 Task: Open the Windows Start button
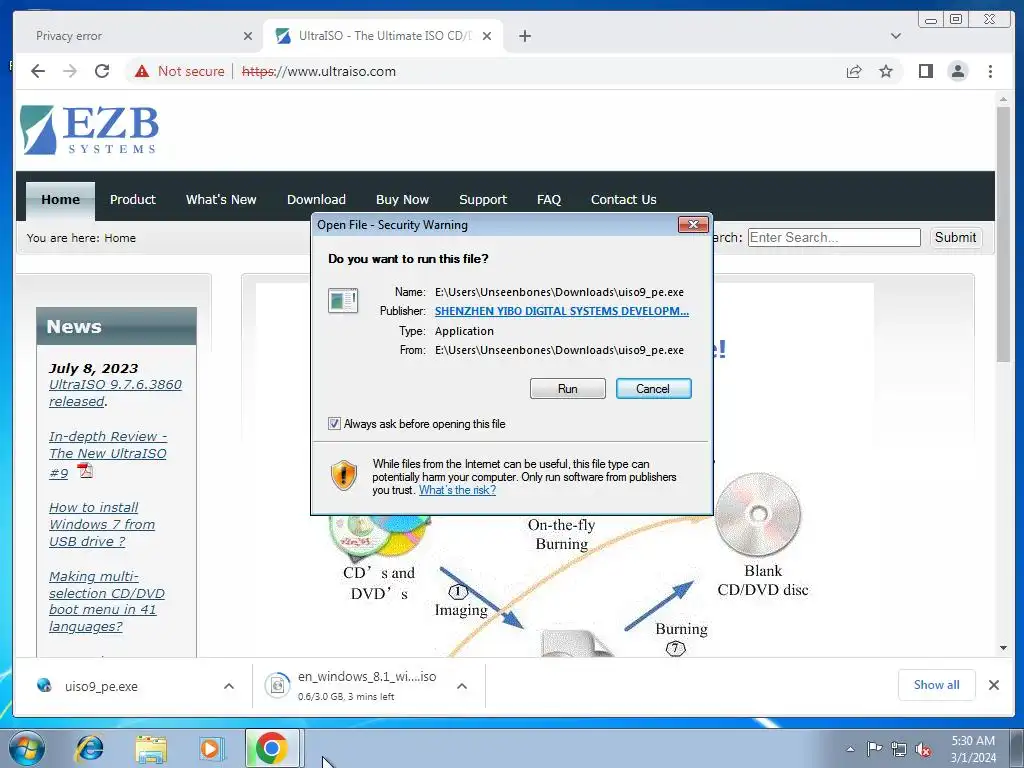point(26,748)
